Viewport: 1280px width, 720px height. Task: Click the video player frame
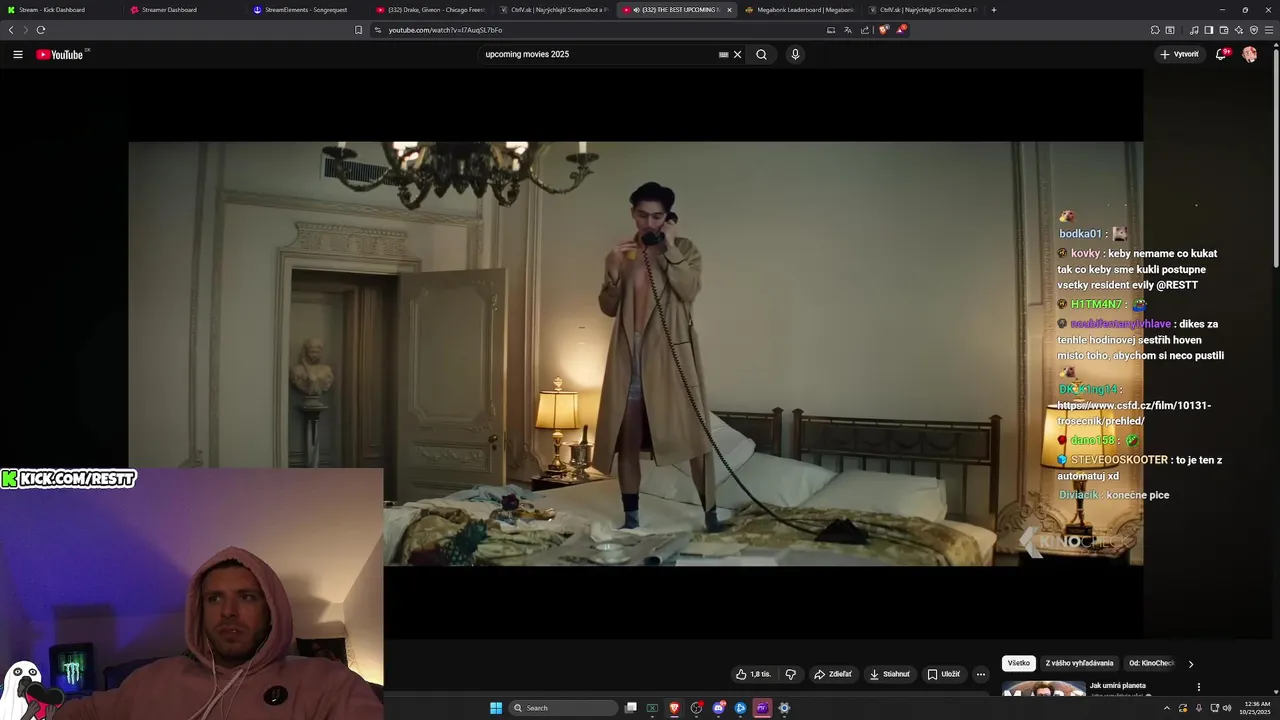635,353
